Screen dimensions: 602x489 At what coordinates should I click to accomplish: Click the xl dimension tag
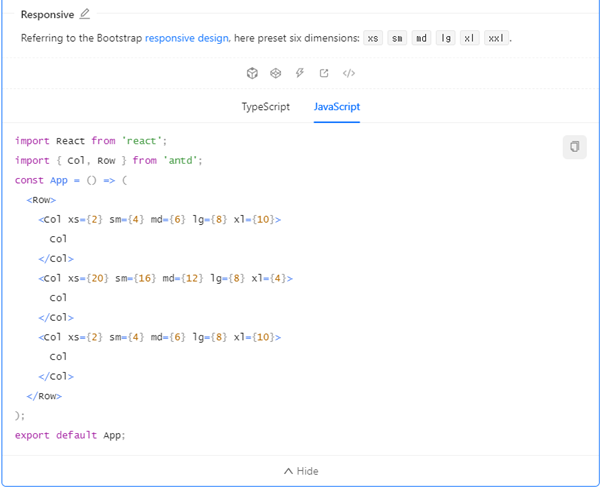point(470,38)
